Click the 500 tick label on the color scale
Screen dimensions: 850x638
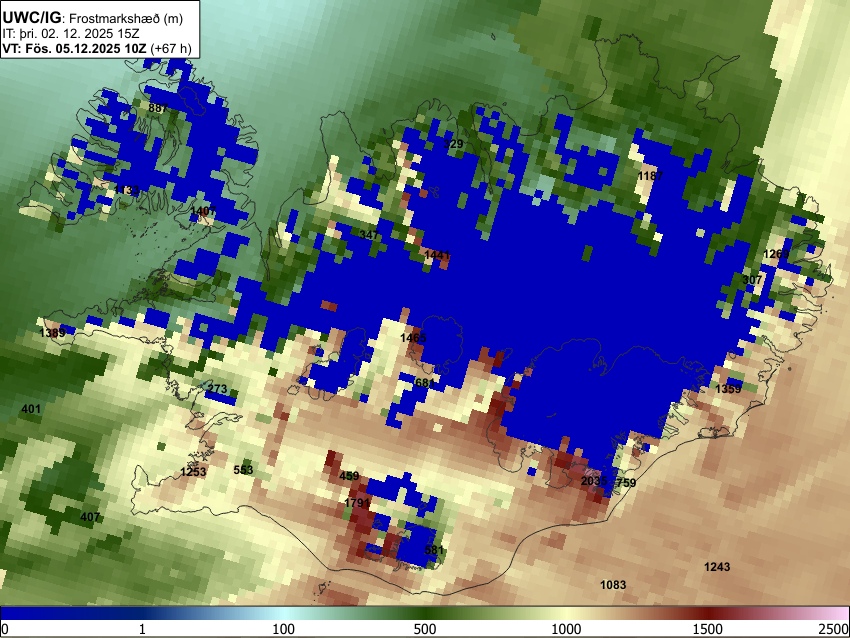point(424,629)
